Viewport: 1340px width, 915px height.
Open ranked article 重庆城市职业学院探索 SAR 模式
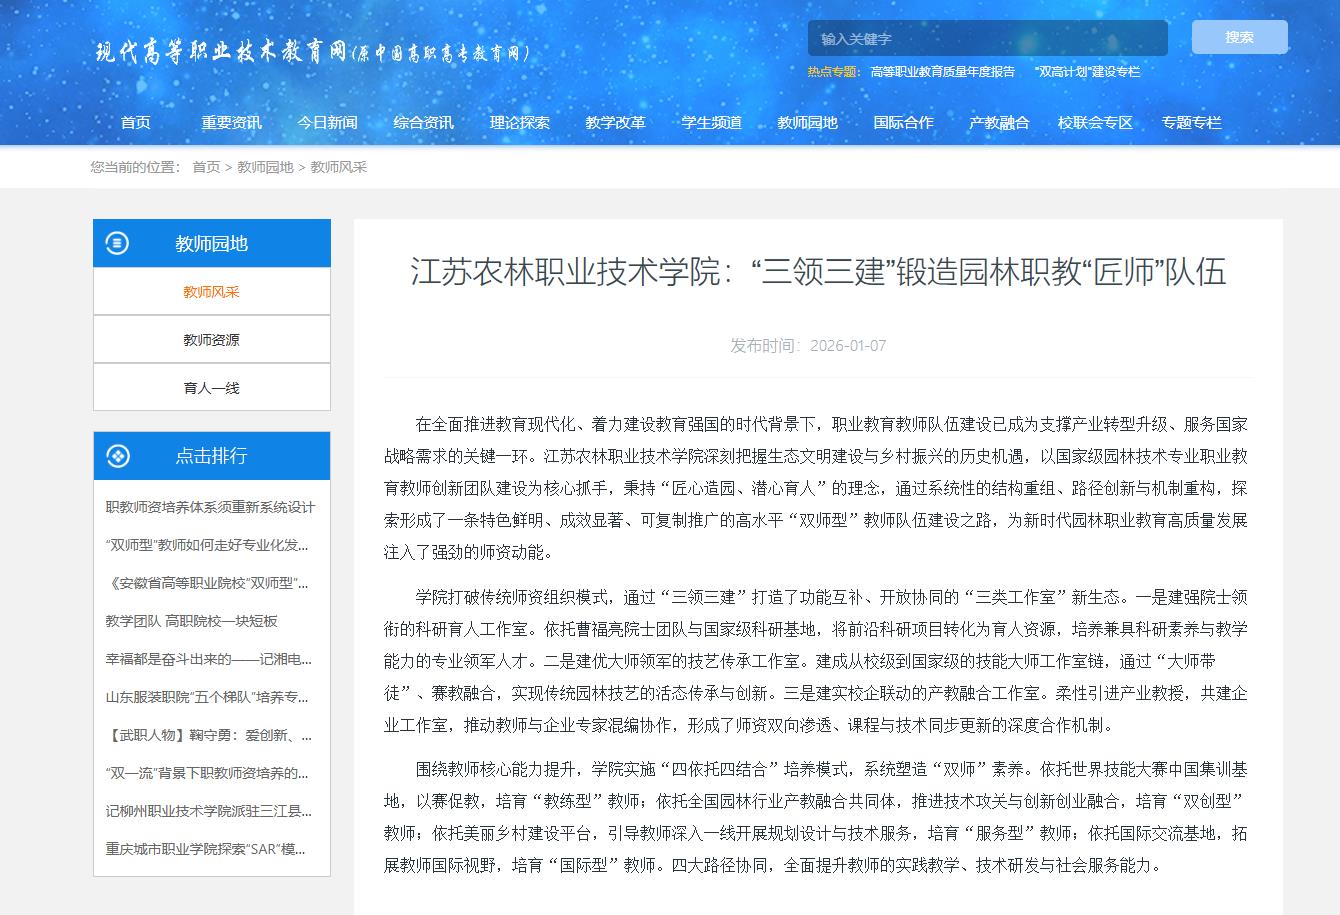206,849
